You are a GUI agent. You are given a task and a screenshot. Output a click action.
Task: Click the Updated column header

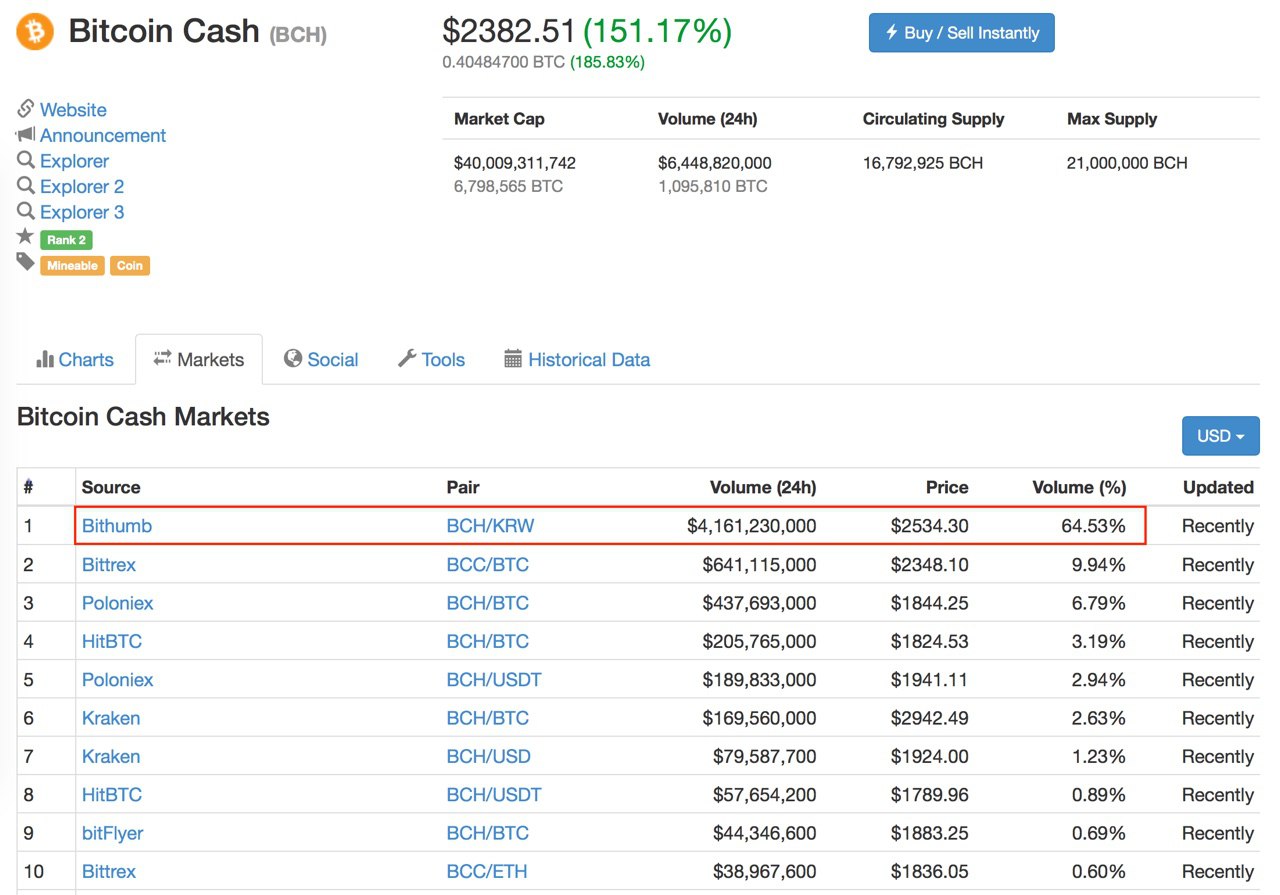(1218, 488)
